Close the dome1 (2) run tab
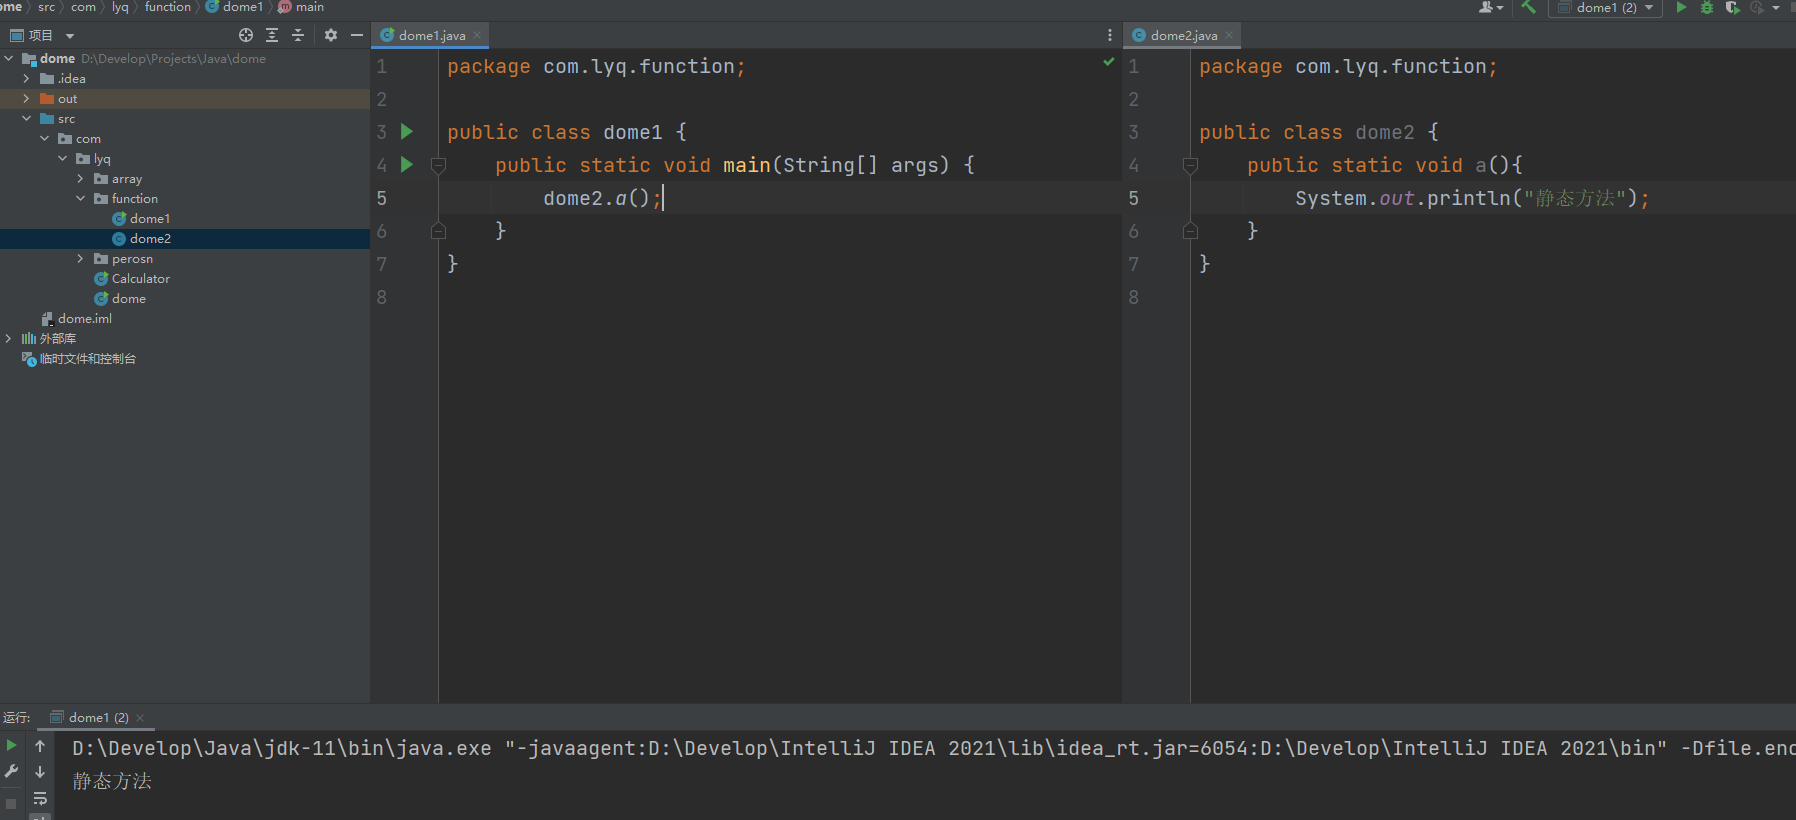Screen dimensions: 1796x820 click(x=140, y=718)
